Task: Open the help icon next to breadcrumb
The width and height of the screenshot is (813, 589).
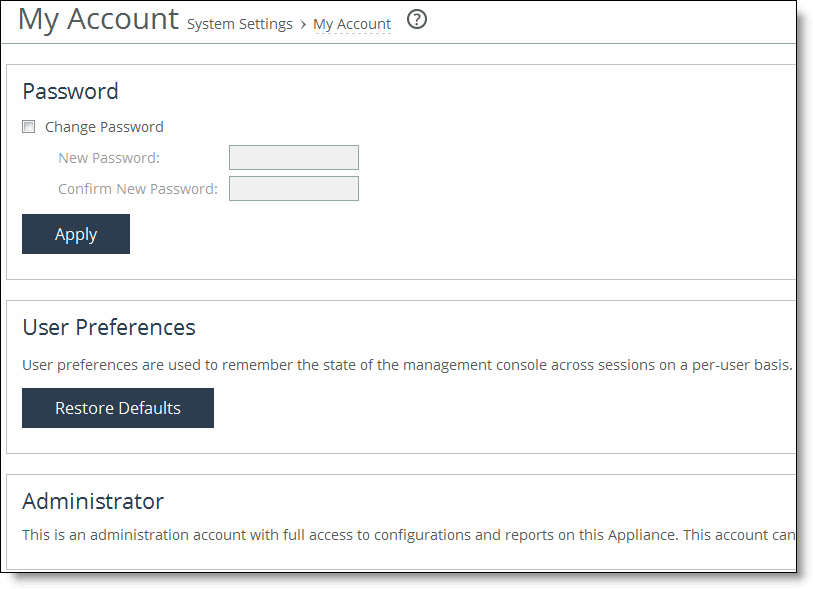Action: coord(416,20)
